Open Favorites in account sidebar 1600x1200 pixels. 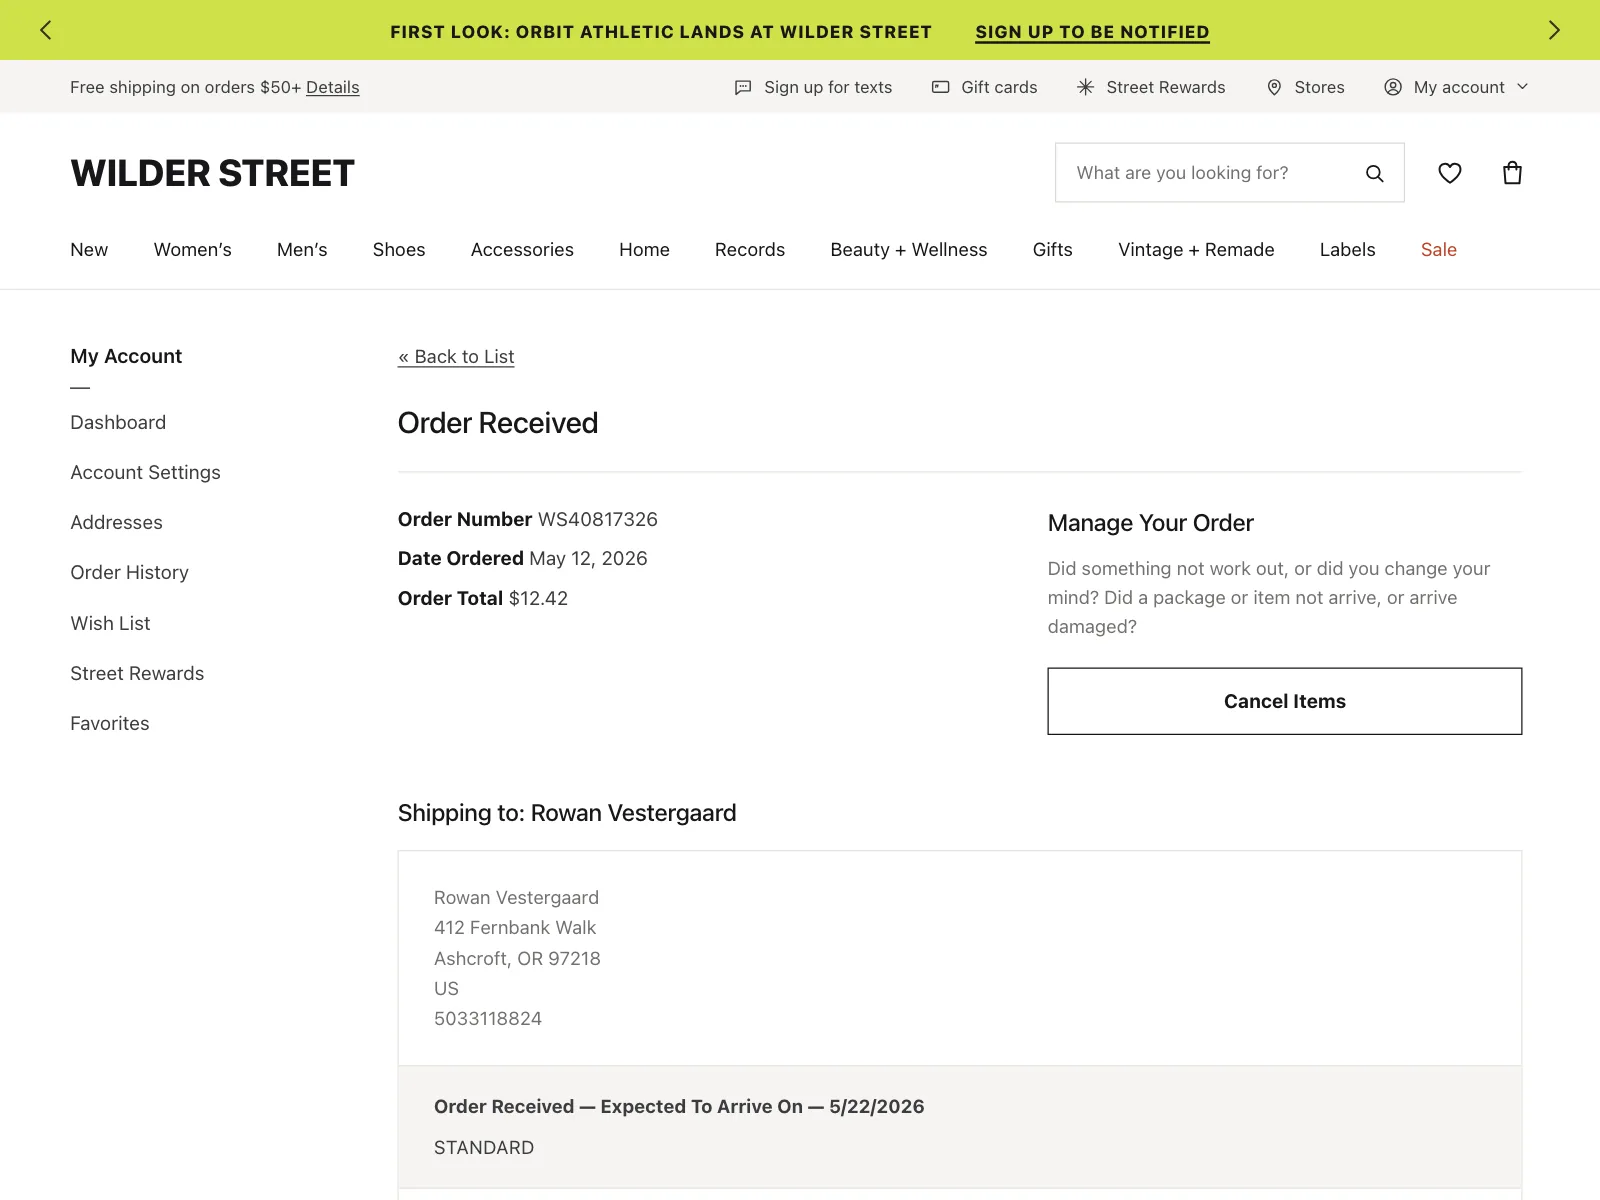click(110, 724)
